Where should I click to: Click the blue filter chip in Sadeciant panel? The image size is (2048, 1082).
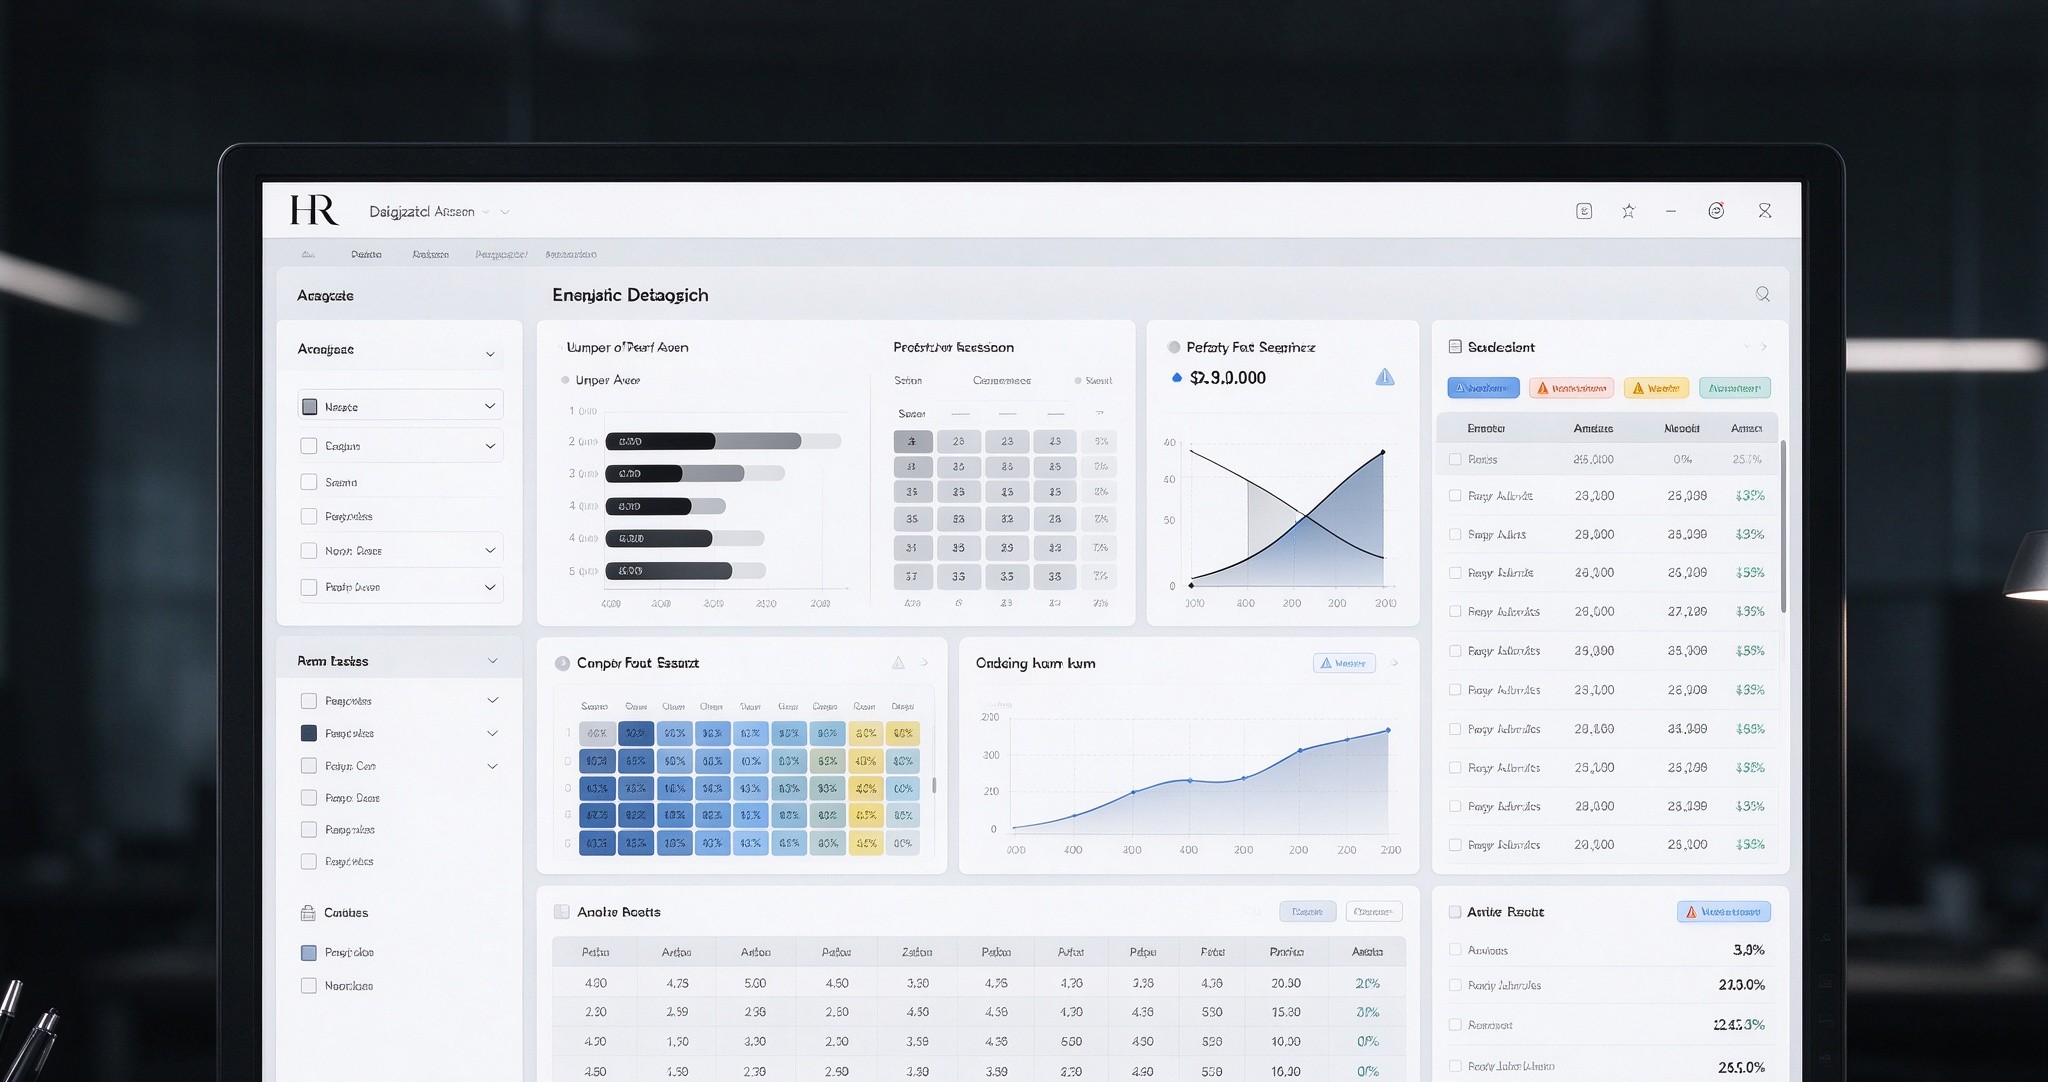coord(1483,388)
